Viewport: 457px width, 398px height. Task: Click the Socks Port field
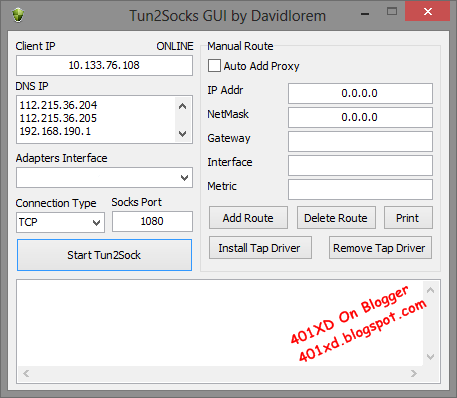[x=152, y=221]
